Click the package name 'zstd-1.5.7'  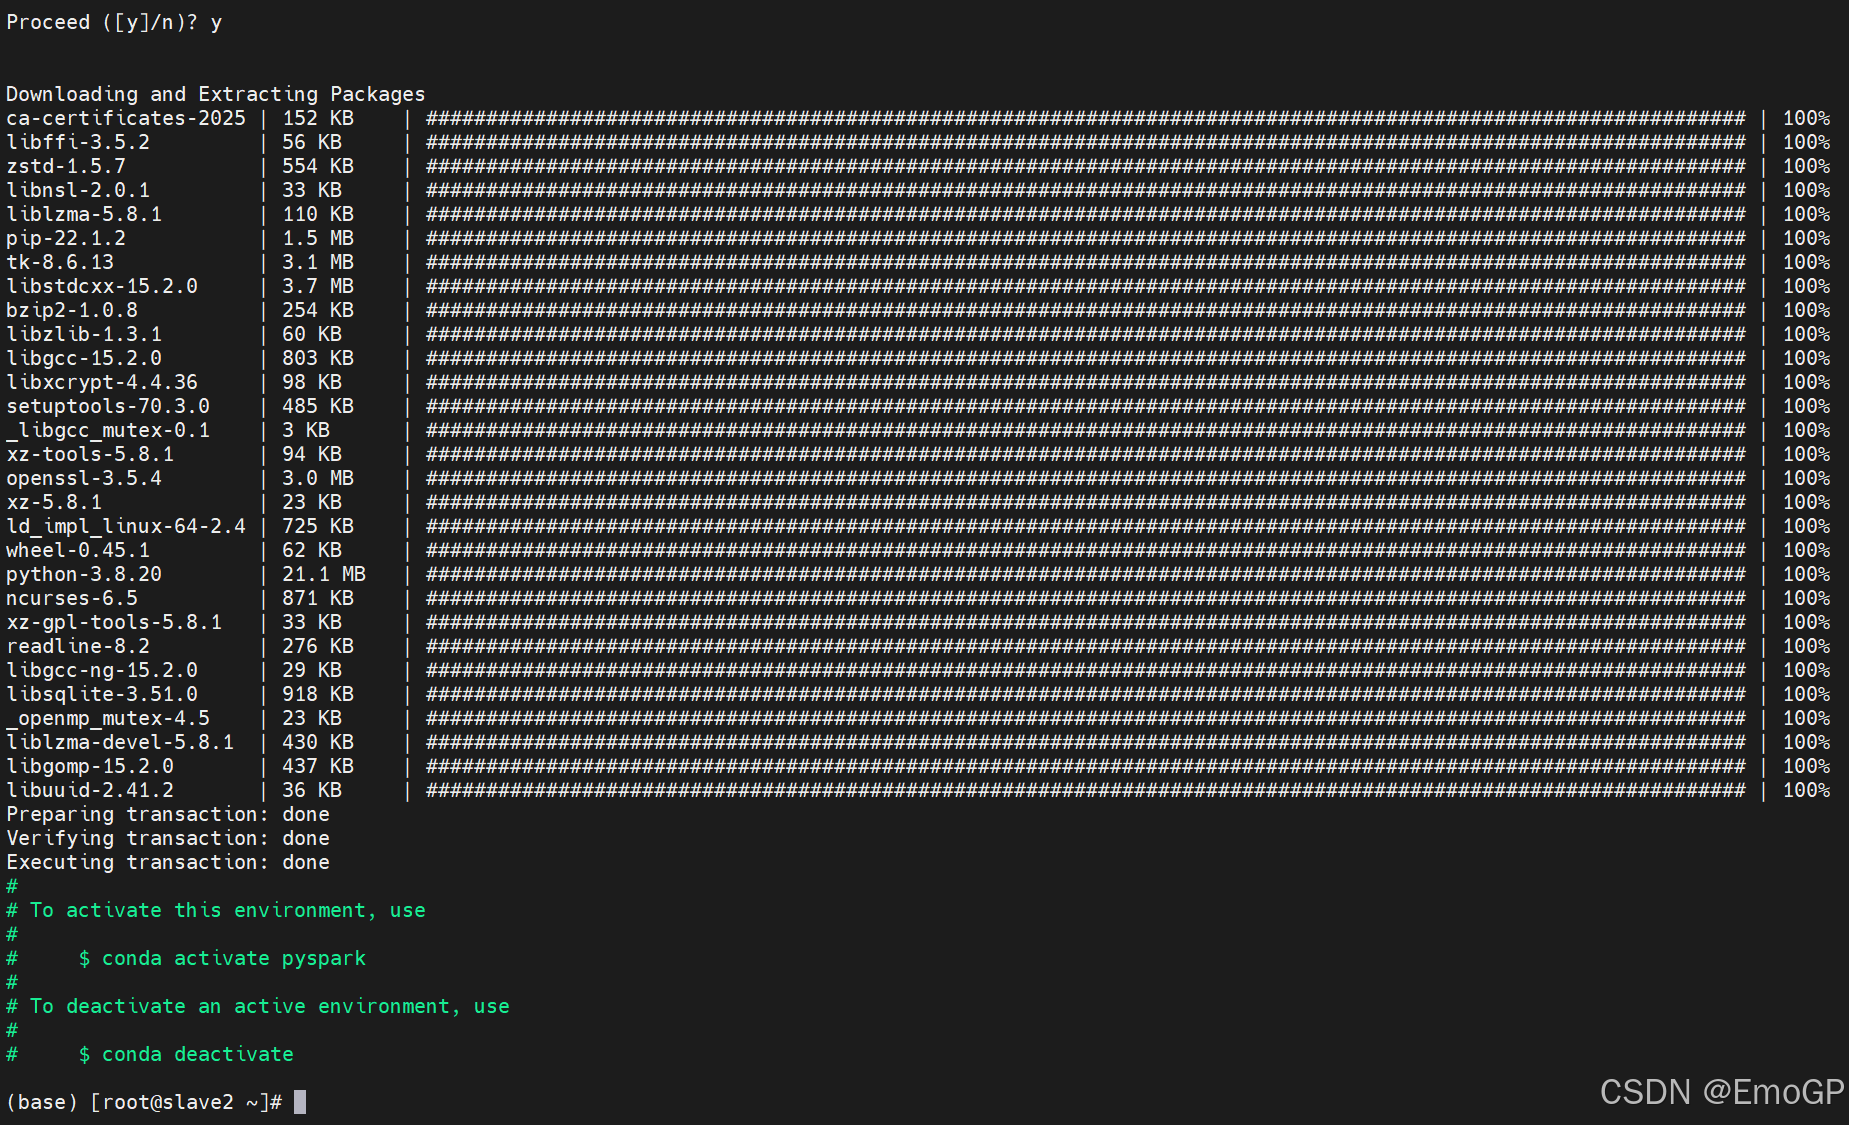click(x=66, y=166)
